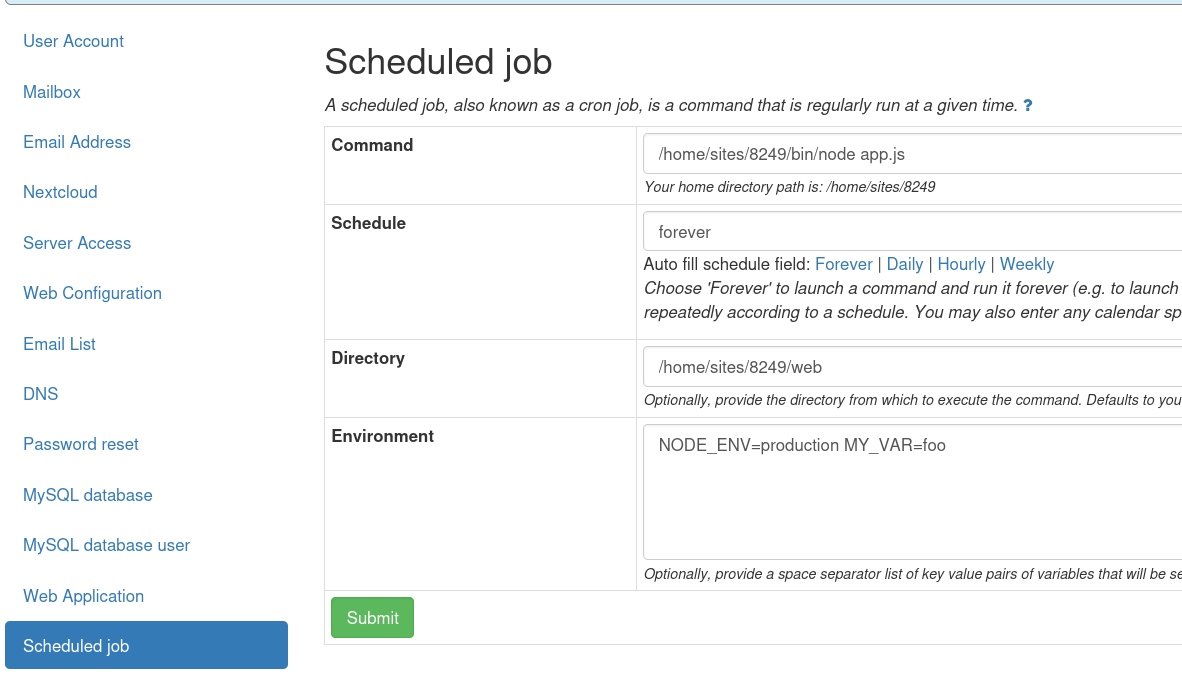Image resolution: width=1182 pixels, height=687 pixels.
Task: Open the User Account page
Action: pyautogui.click(x=73, y=41)
